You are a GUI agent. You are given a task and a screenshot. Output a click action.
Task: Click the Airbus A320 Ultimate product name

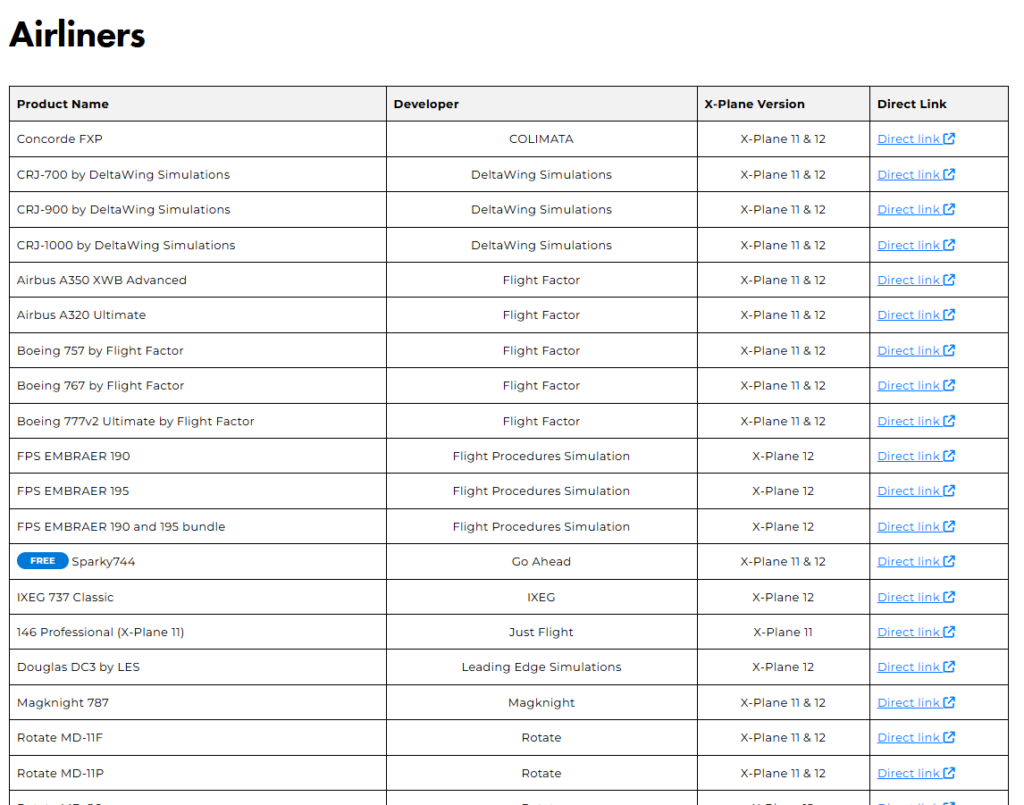pyautogui.click(x=82, y=315)
